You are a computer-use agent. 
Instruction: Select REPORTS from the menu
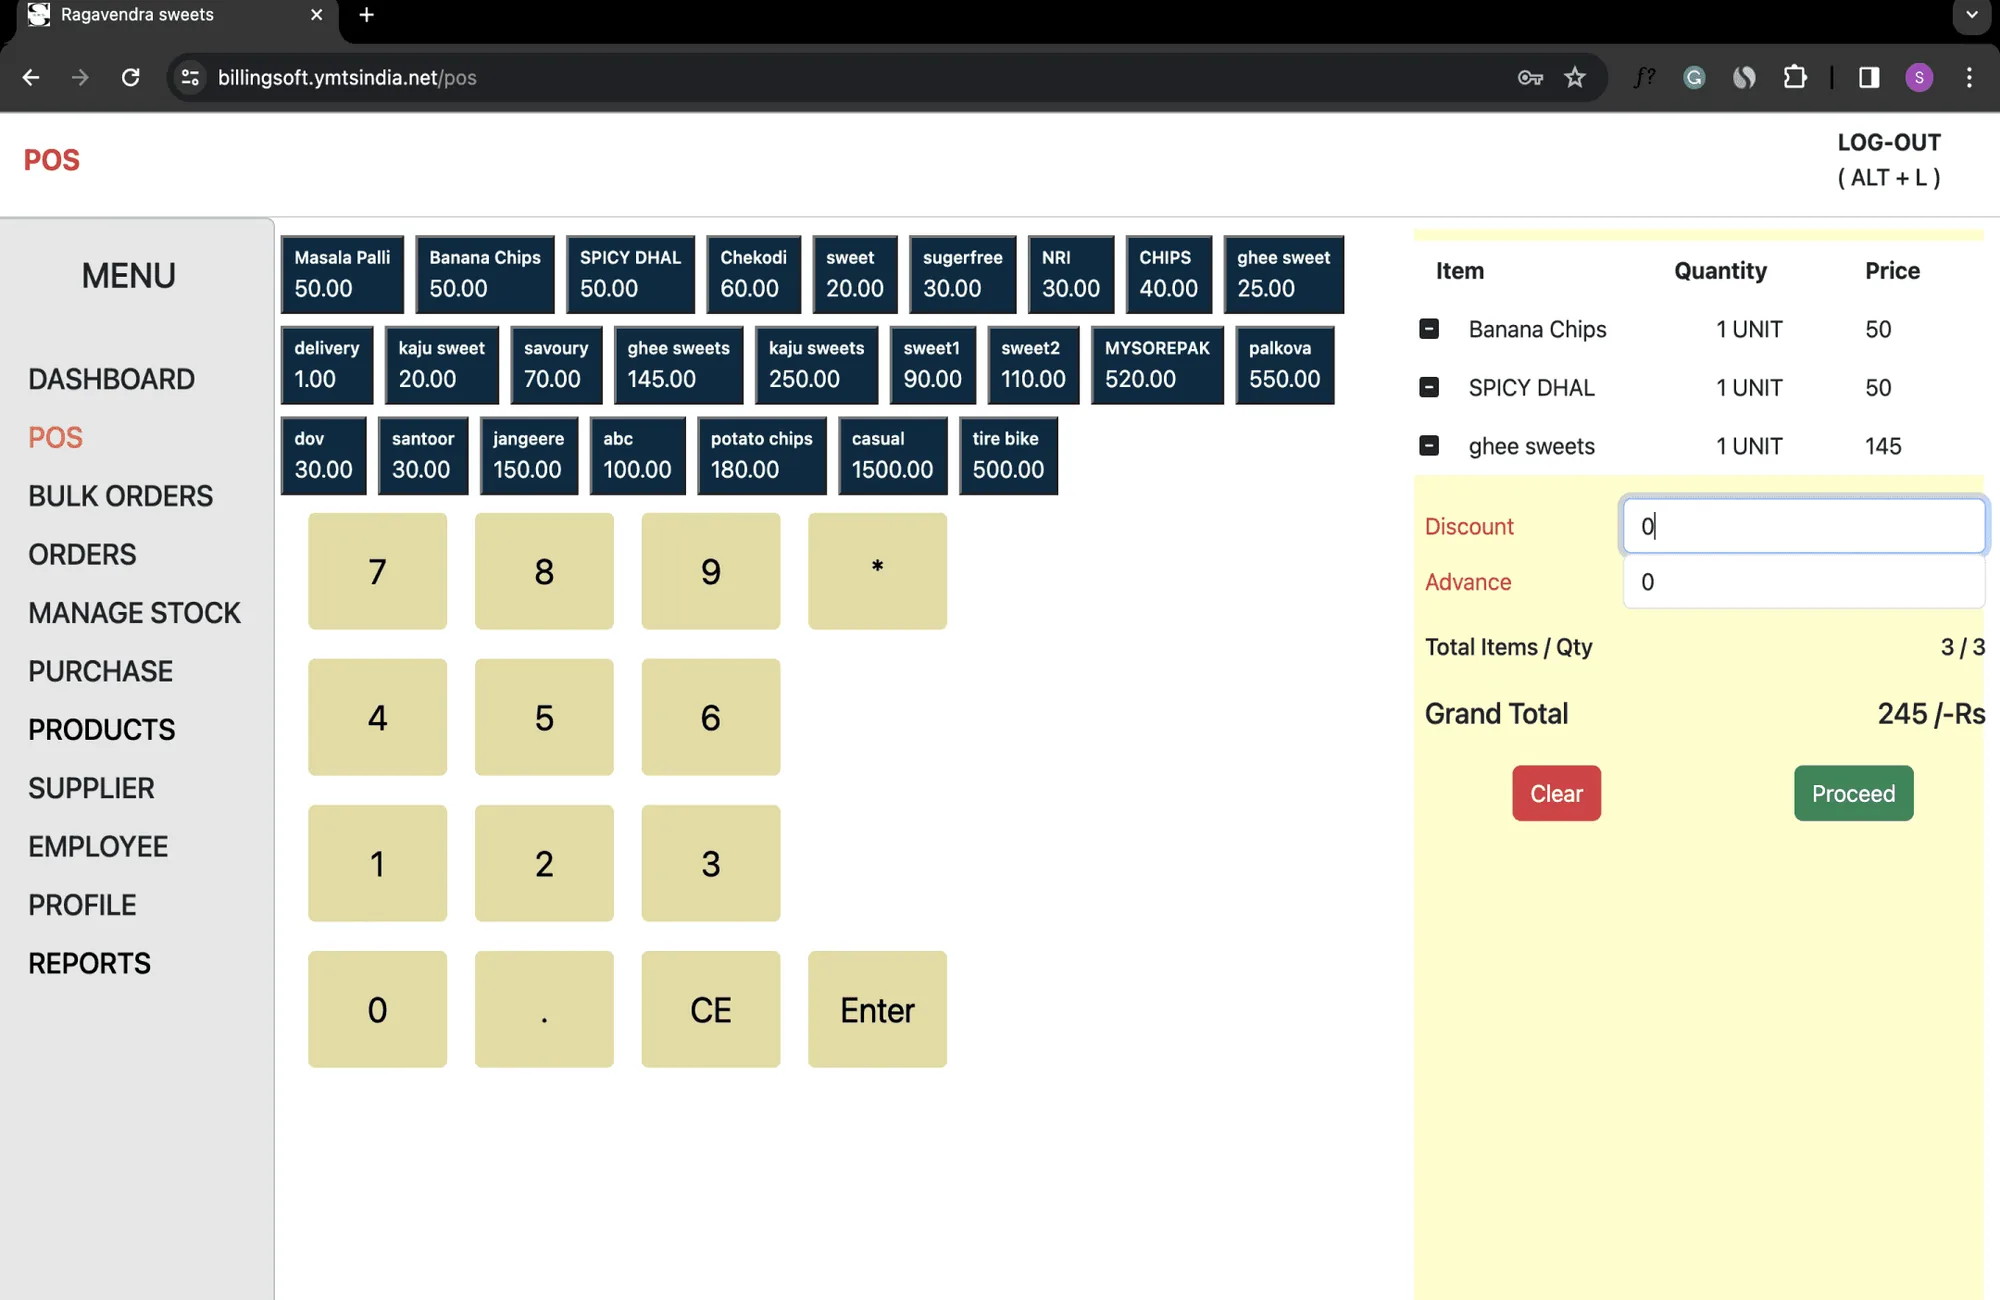point(89,963)
